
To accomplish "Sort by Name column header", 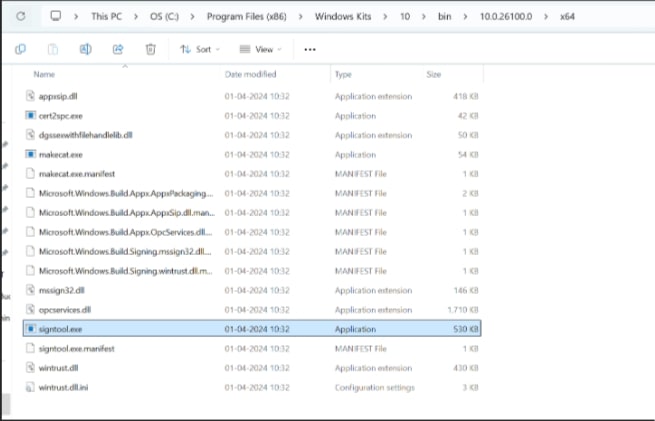I will pyautogui.click(x=44, y=74).
